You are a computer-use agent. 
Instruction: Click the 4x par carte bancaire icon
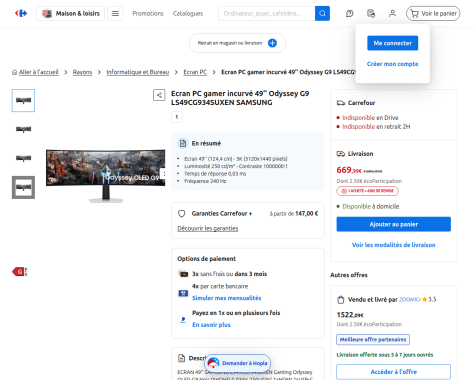[183, 293]
